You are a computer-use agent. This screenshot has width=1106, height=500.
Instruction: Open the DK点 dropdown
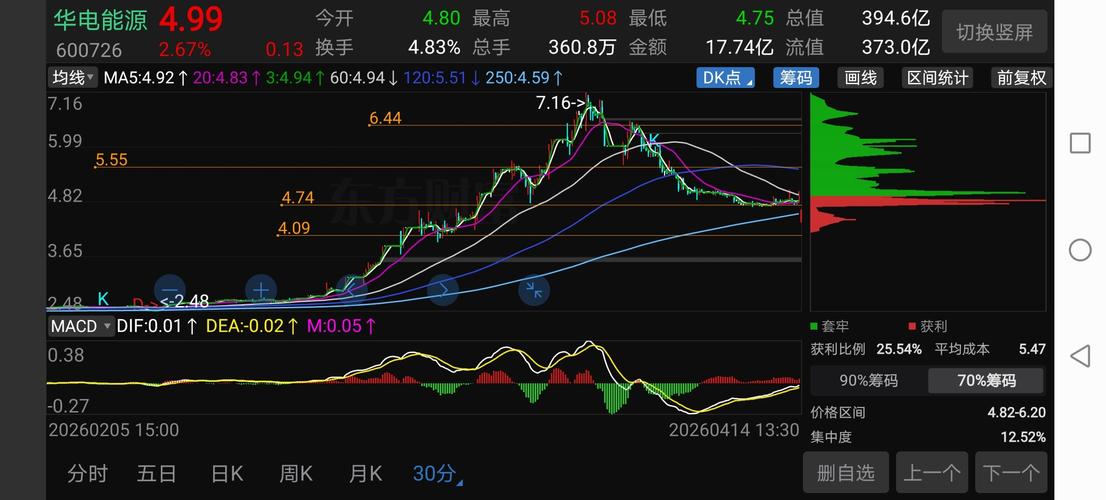click(x=726, y=78)
